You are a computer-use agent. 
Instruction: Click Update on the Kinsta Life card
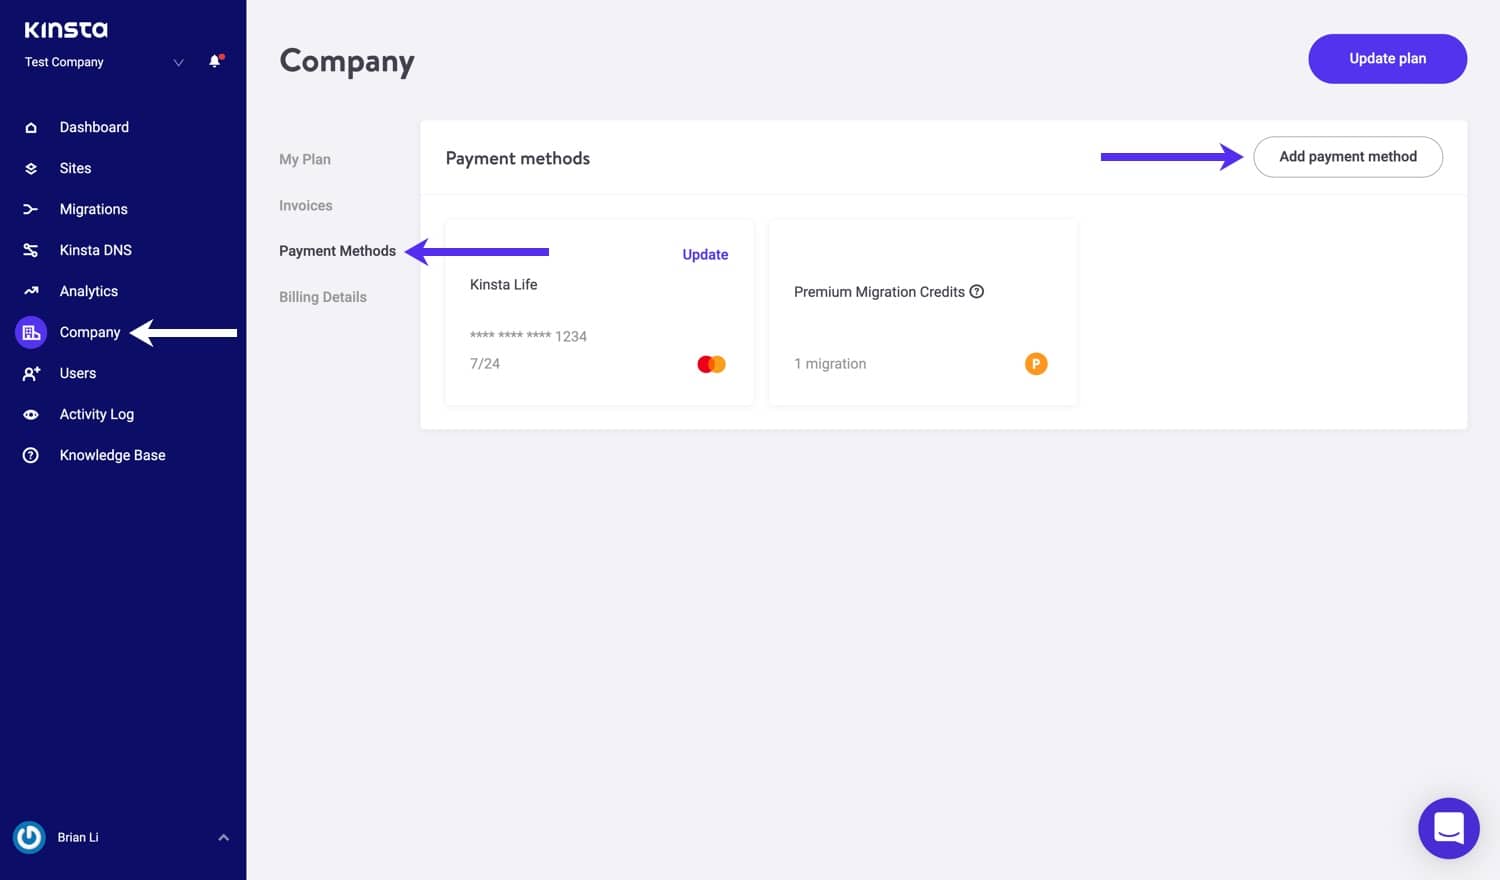click(x=705, y=255)
